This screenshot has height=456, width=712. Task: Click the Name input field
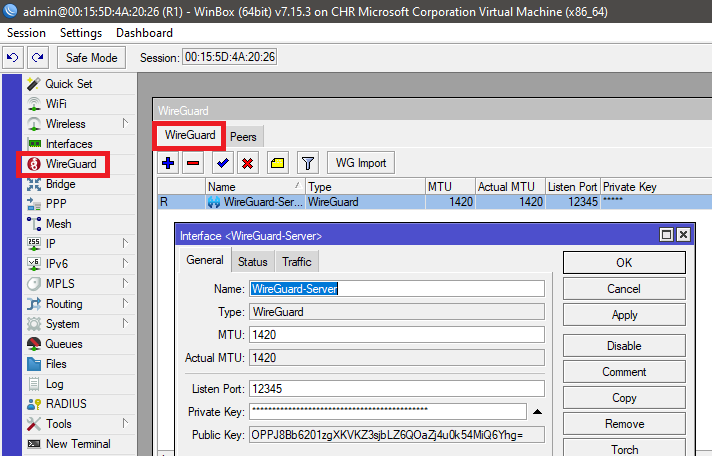tap(397, 289)
